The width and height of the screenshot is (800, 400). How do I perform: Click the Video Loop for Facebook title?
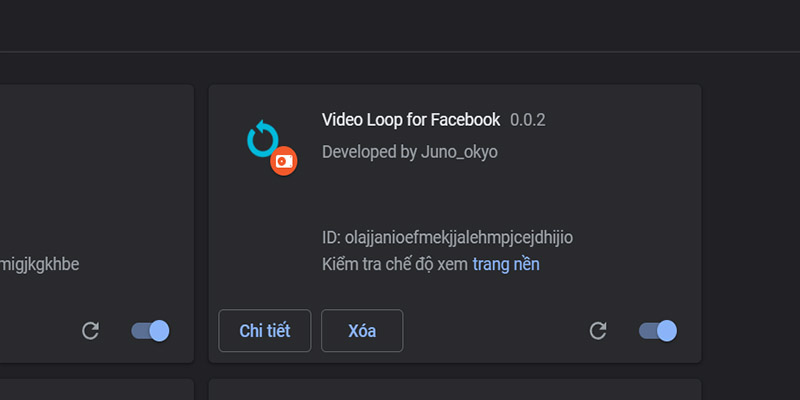pos(411,120)
